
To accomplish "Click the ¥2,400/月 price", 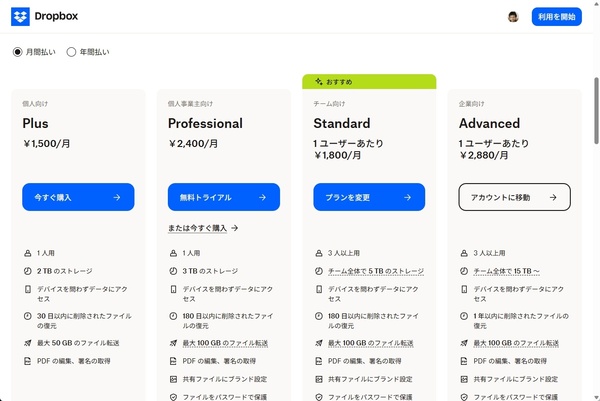I will tap(193, 143).
